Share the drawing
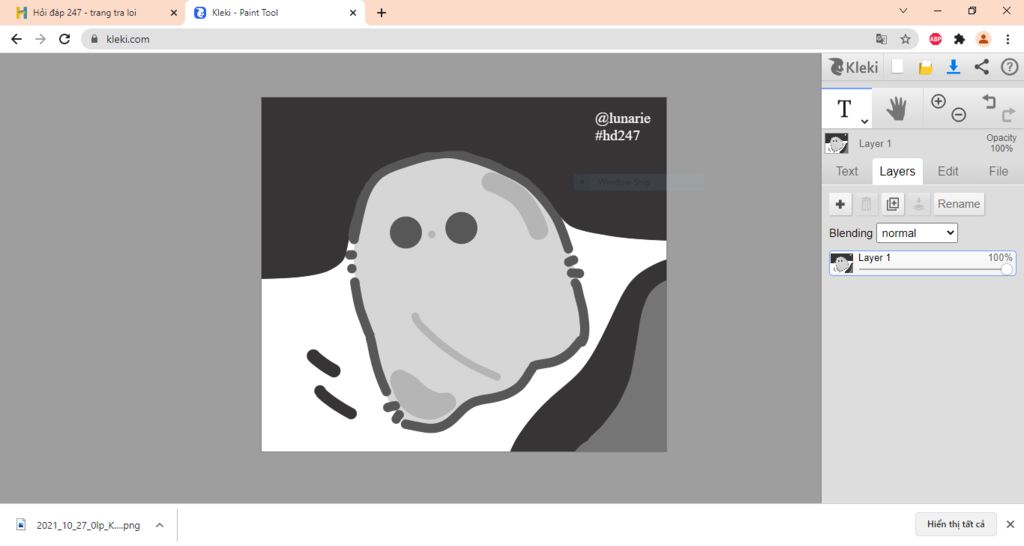 tap(982, 67)
